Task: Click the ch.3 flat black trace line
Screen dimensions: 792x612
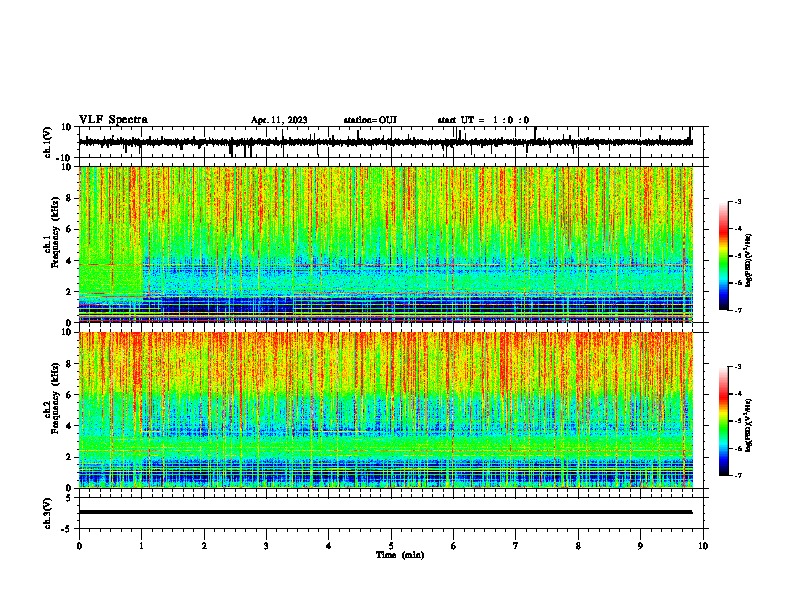Action: coord(385,512)
